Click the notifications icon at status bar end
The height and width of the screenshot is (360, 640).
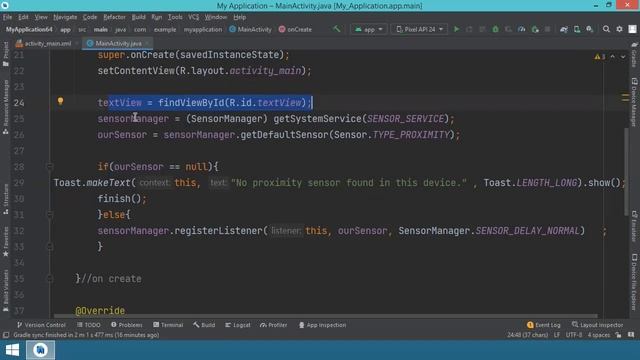coord(631,335)
